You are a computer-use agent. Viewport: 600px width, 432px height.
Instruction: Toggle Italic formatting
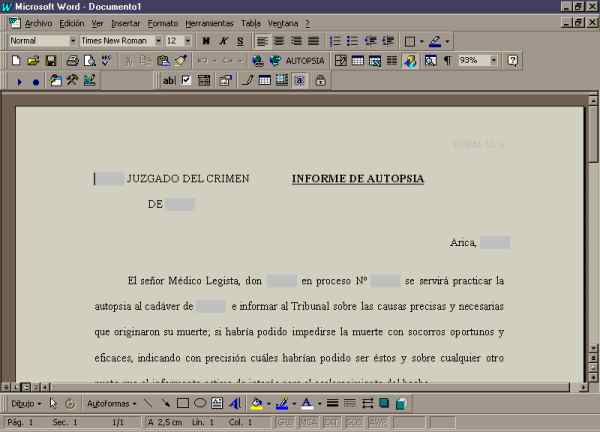coord(222,41)
